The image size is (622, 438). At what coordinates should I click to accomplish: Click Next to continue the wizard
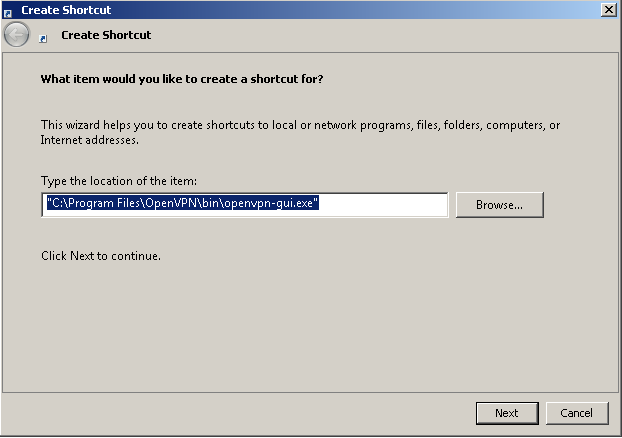(x=507, y=413)
